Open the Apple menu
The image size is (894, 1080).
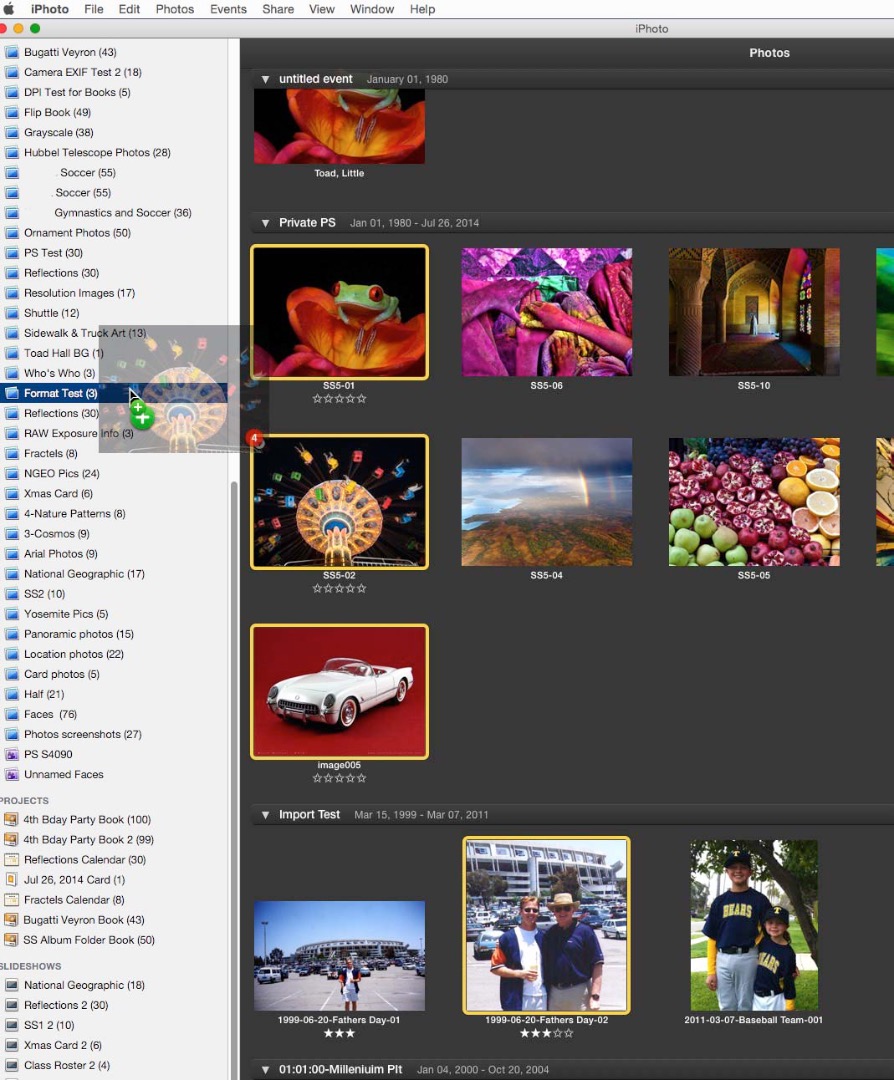click(x=8, y=9)
